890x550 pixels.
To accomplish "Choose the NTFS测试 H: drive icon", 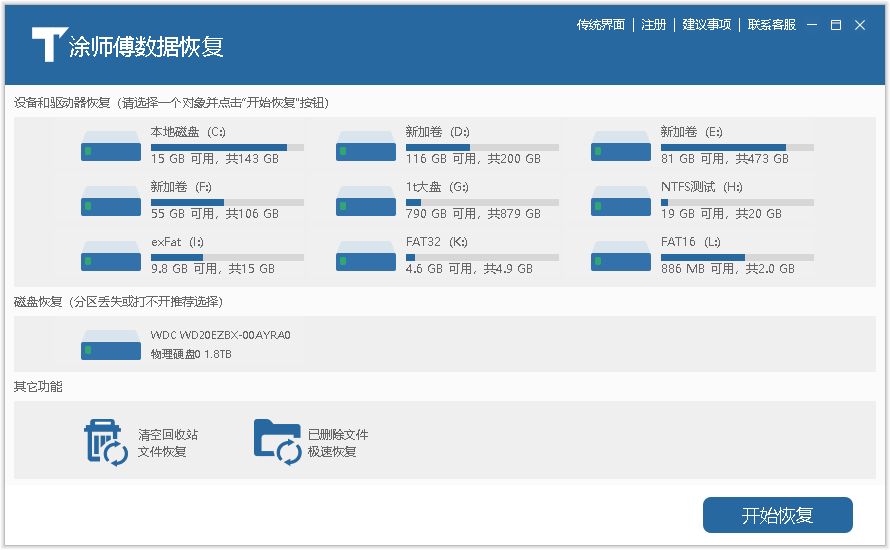I will click(620, 201).
